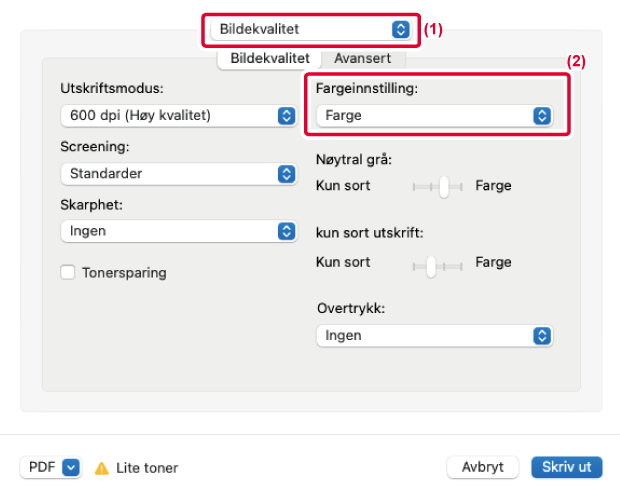Click the Skriv ut button

pos(567,467)
